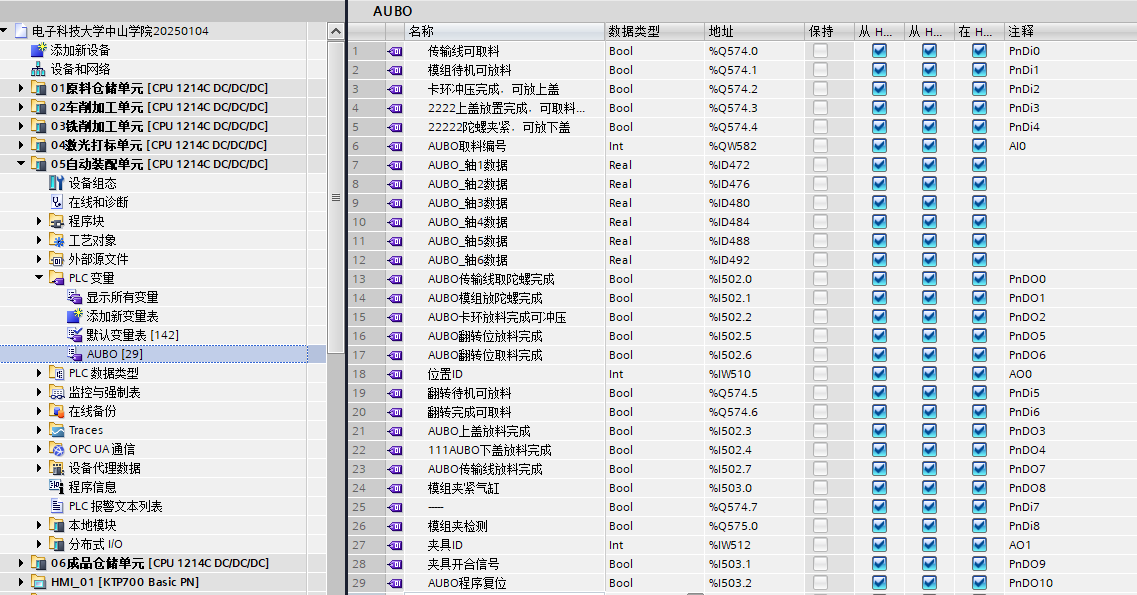Screen dimensions: 1137x595
Task: Expand 04激光打标单元 tree node
Action: point(20,145)
